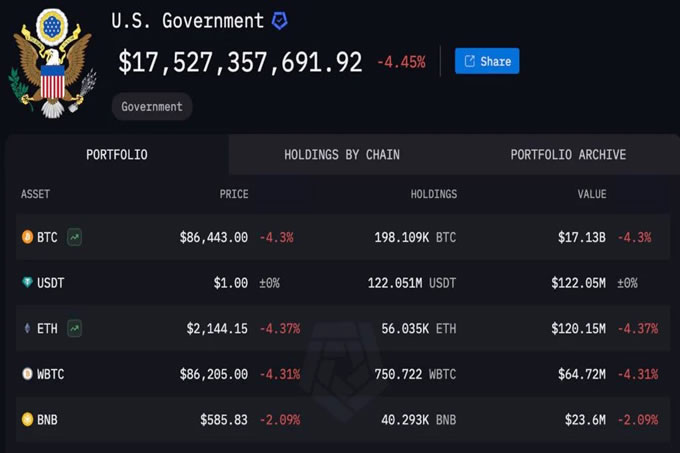The height and width of the screenshot is (453, 680).
Task: Sort by the Holdings column header
Action: click(433, 194)
